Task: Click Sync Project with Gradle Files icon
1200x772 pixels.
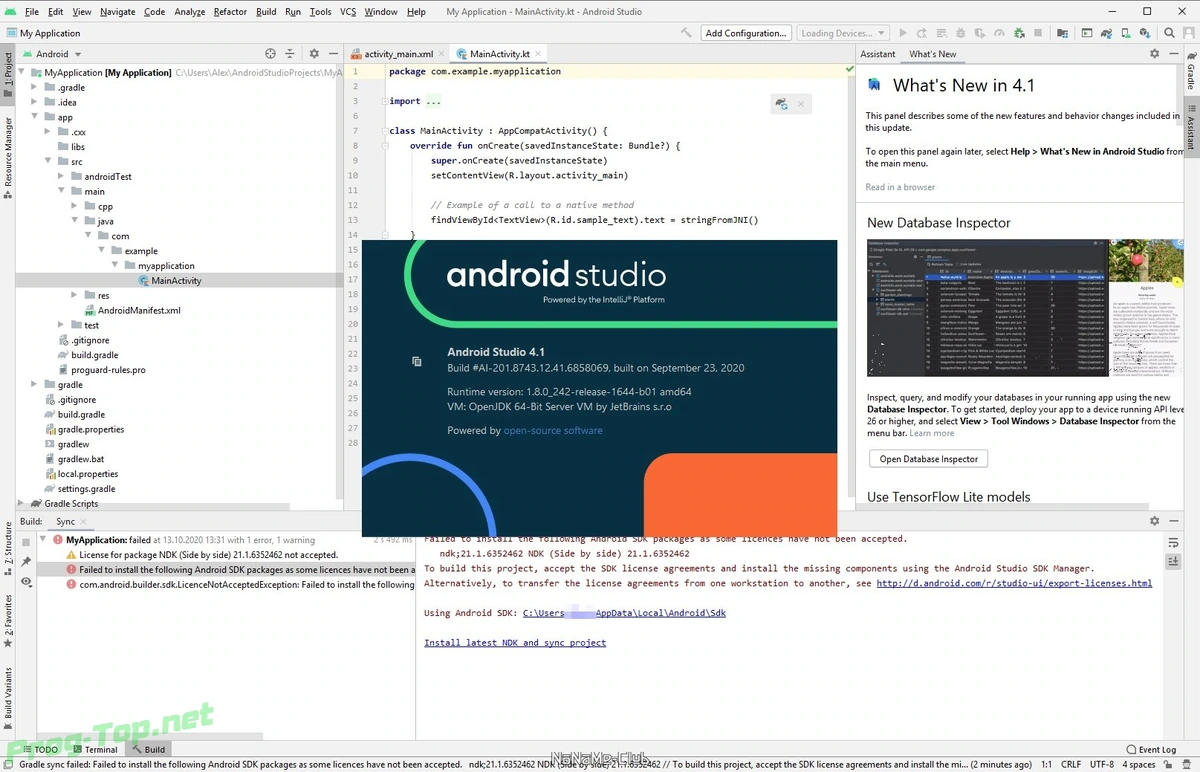Action: pos(1106,33)
